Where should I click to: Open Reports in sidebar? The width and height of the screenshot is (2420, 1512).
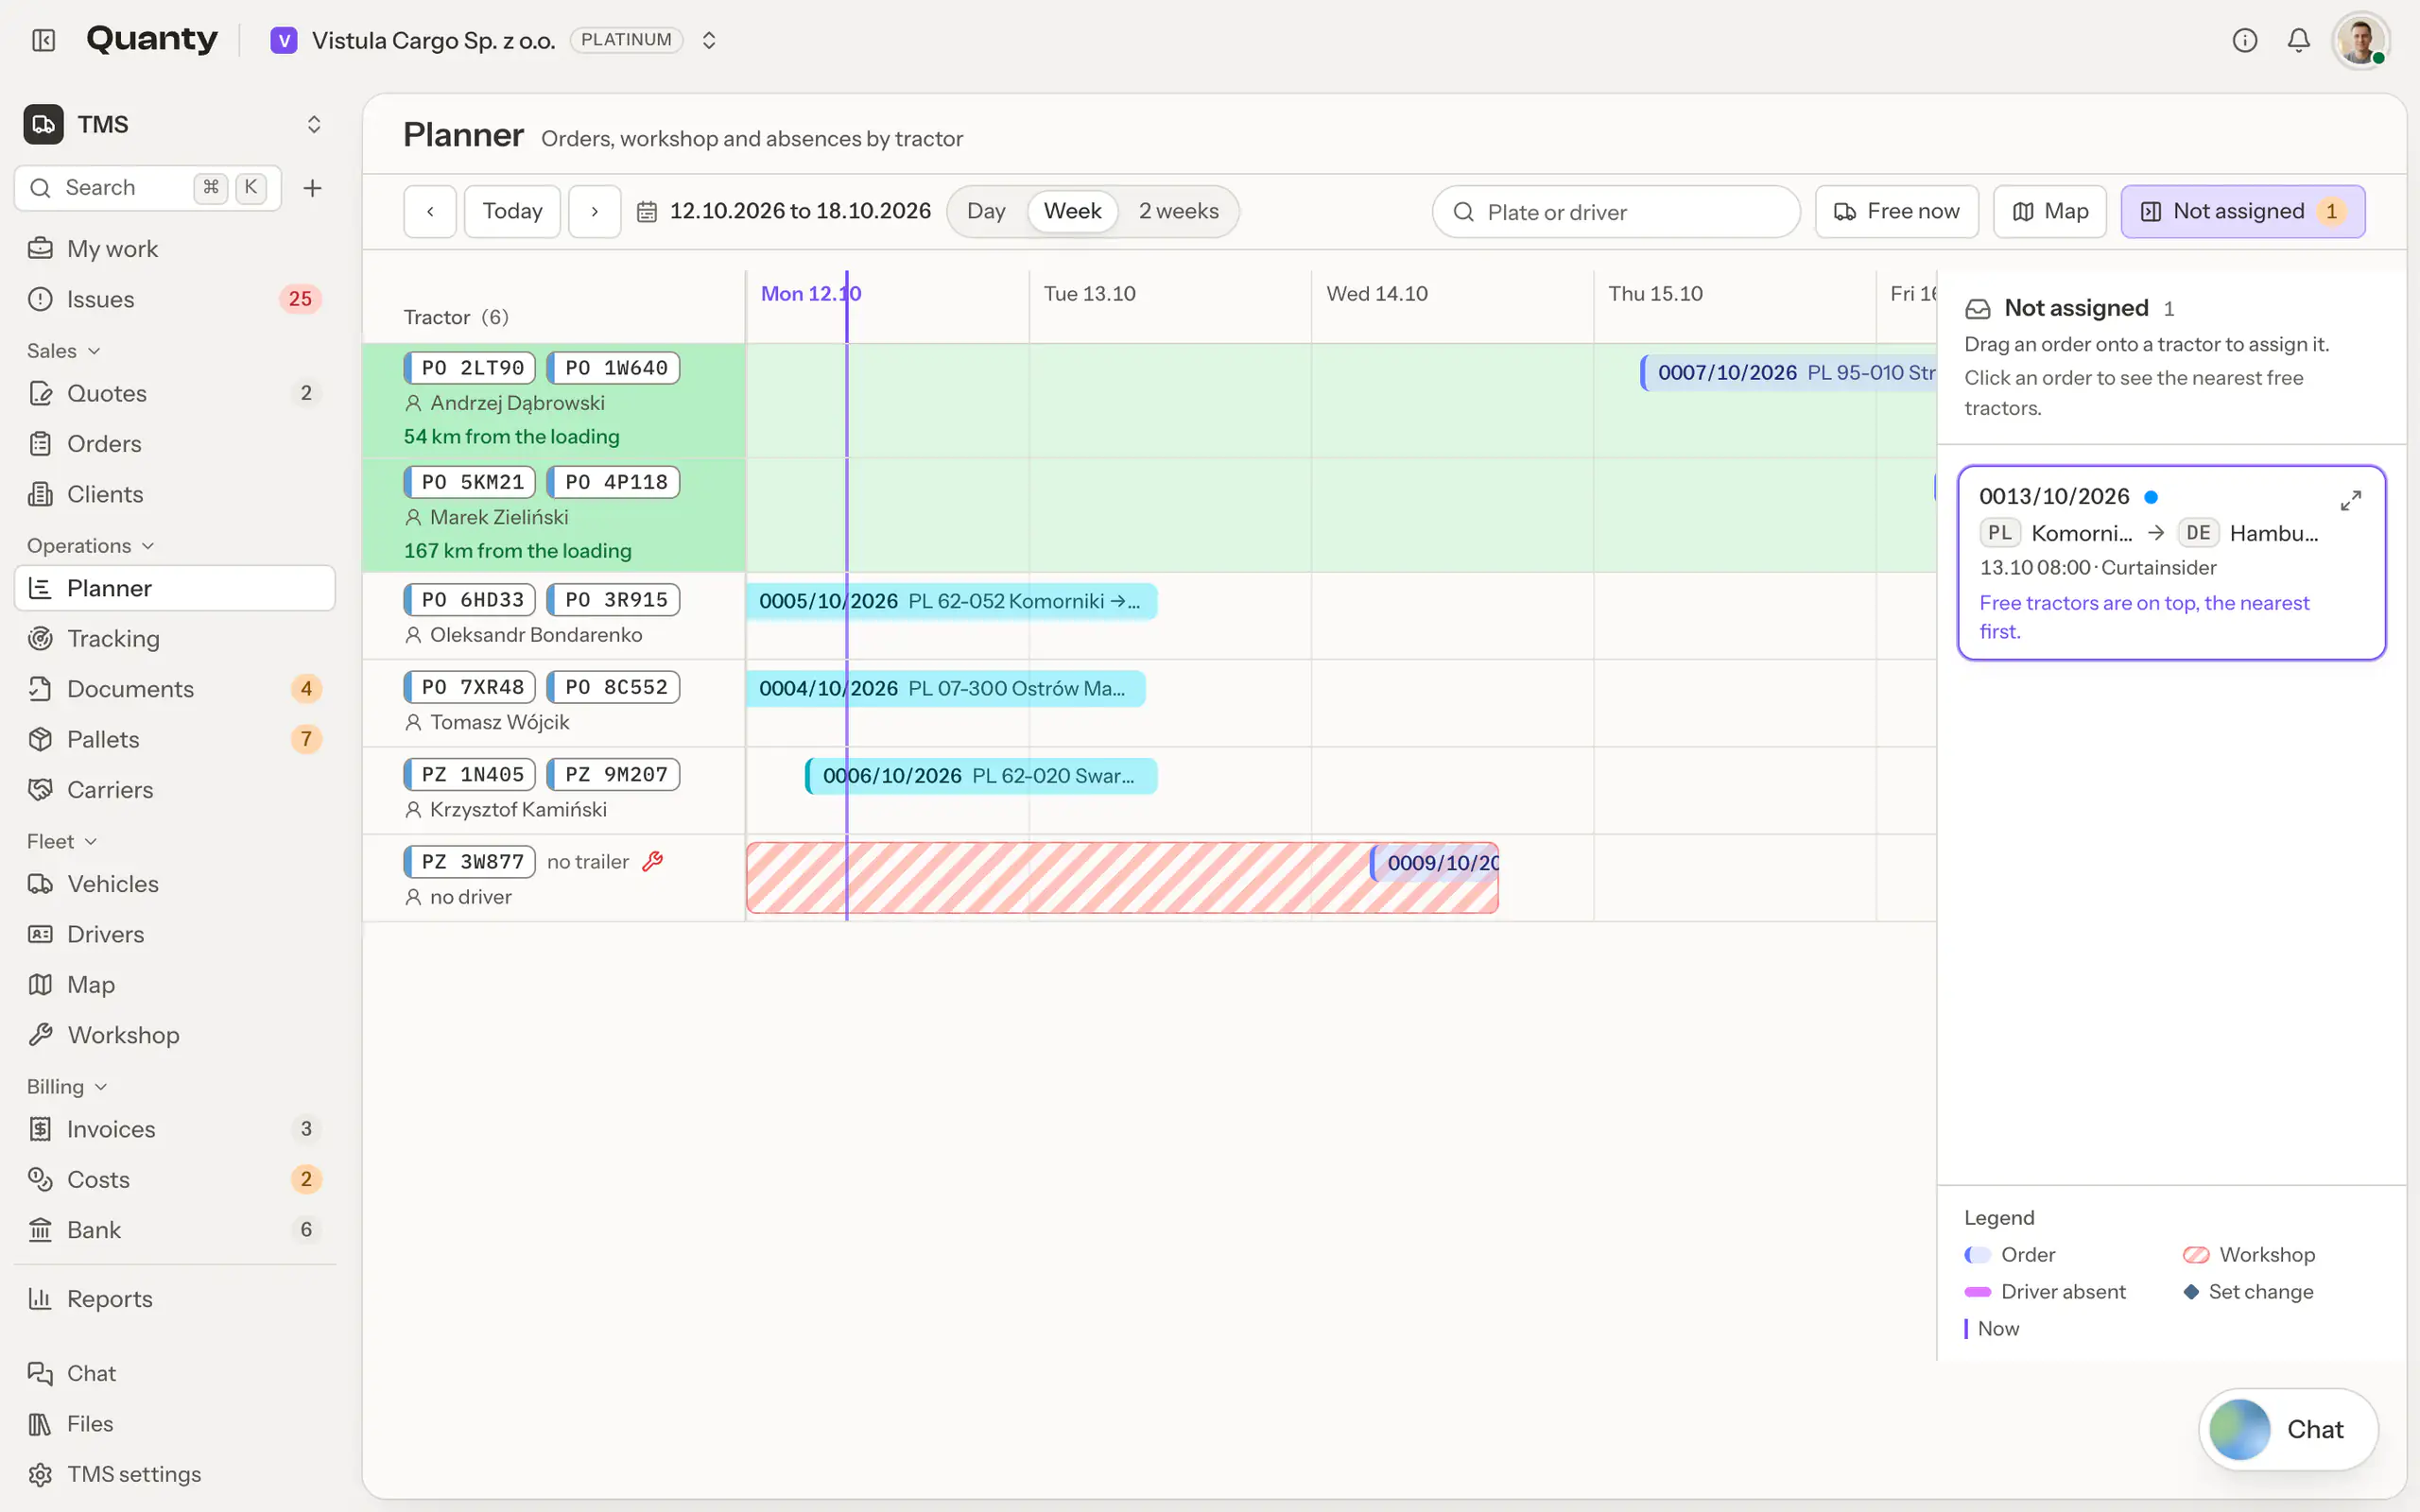coord(175,1298)
